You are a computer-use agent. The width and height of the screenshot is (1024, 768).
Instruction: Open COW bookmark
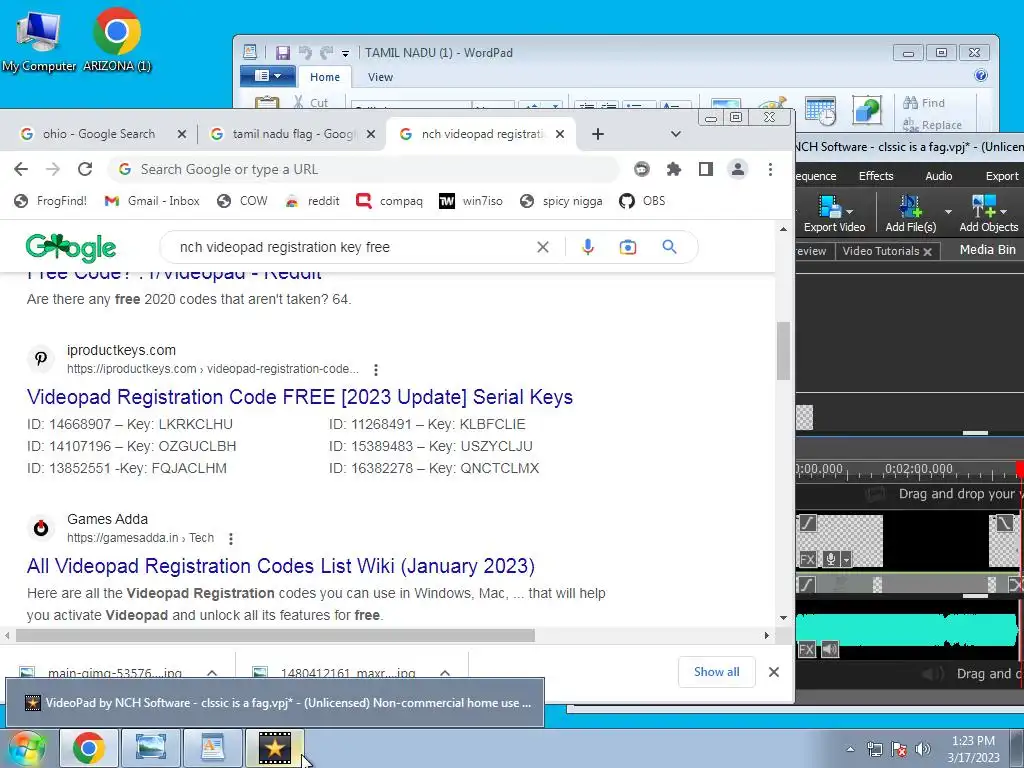pyautogui.click(x=242, y=200)
